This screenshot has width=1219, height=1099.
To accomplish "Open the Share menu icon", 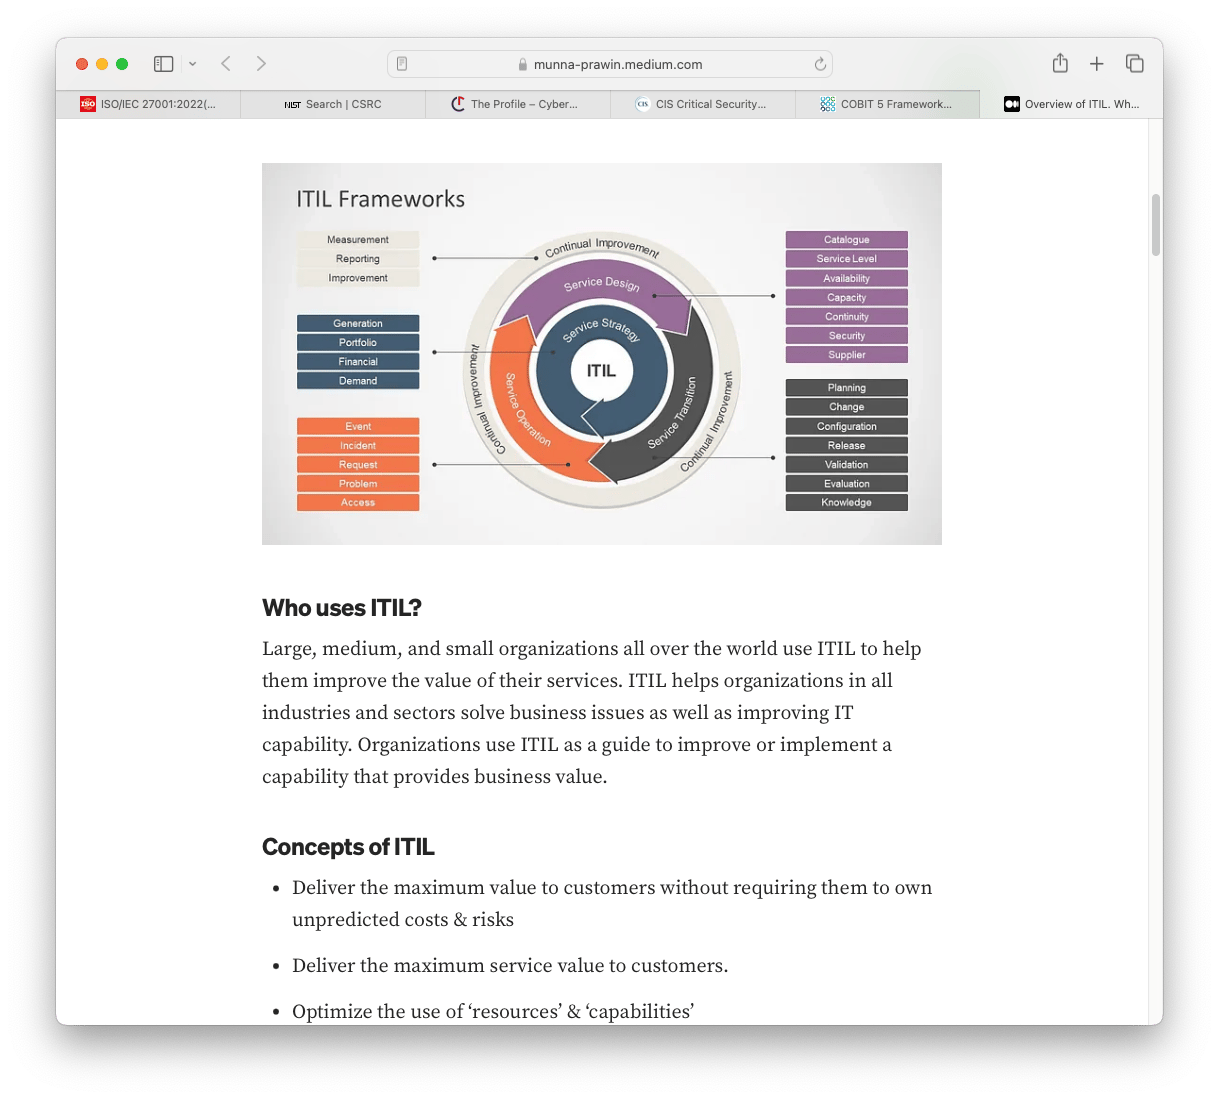I will click(1060, 63).
